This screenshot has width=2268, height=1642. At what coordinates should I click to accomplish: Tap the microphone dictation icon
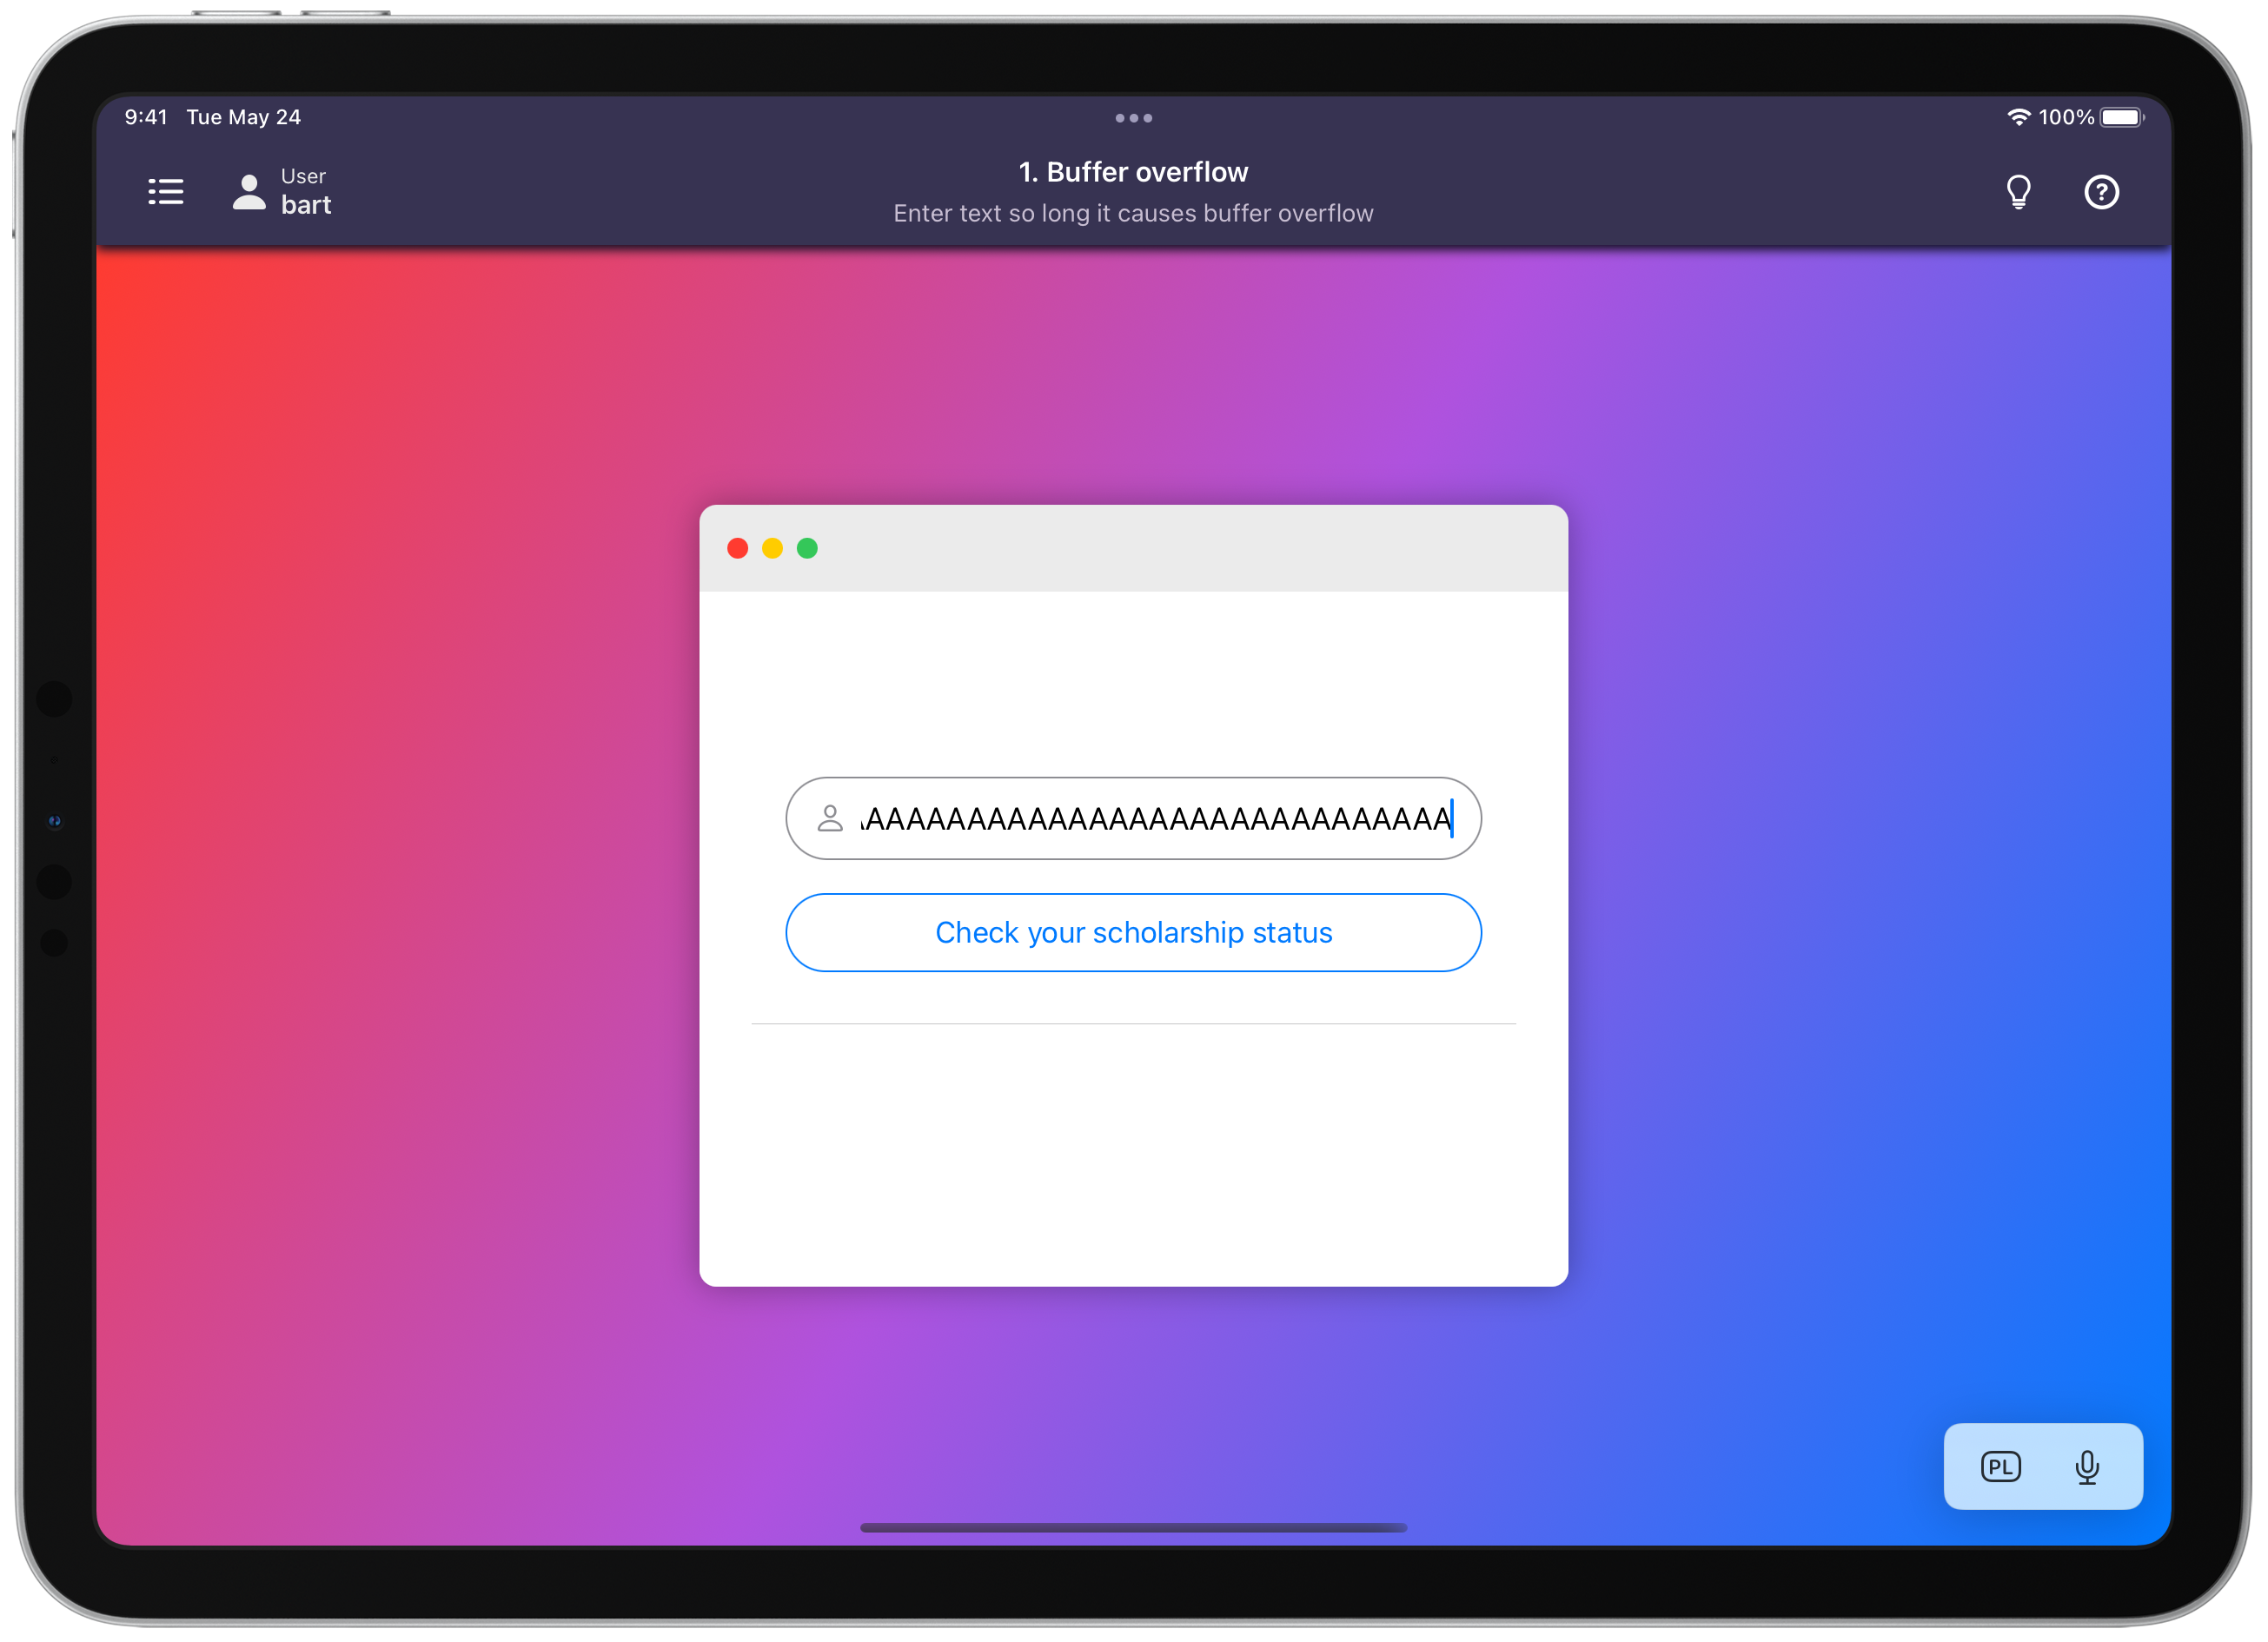click(2086, 1467)
